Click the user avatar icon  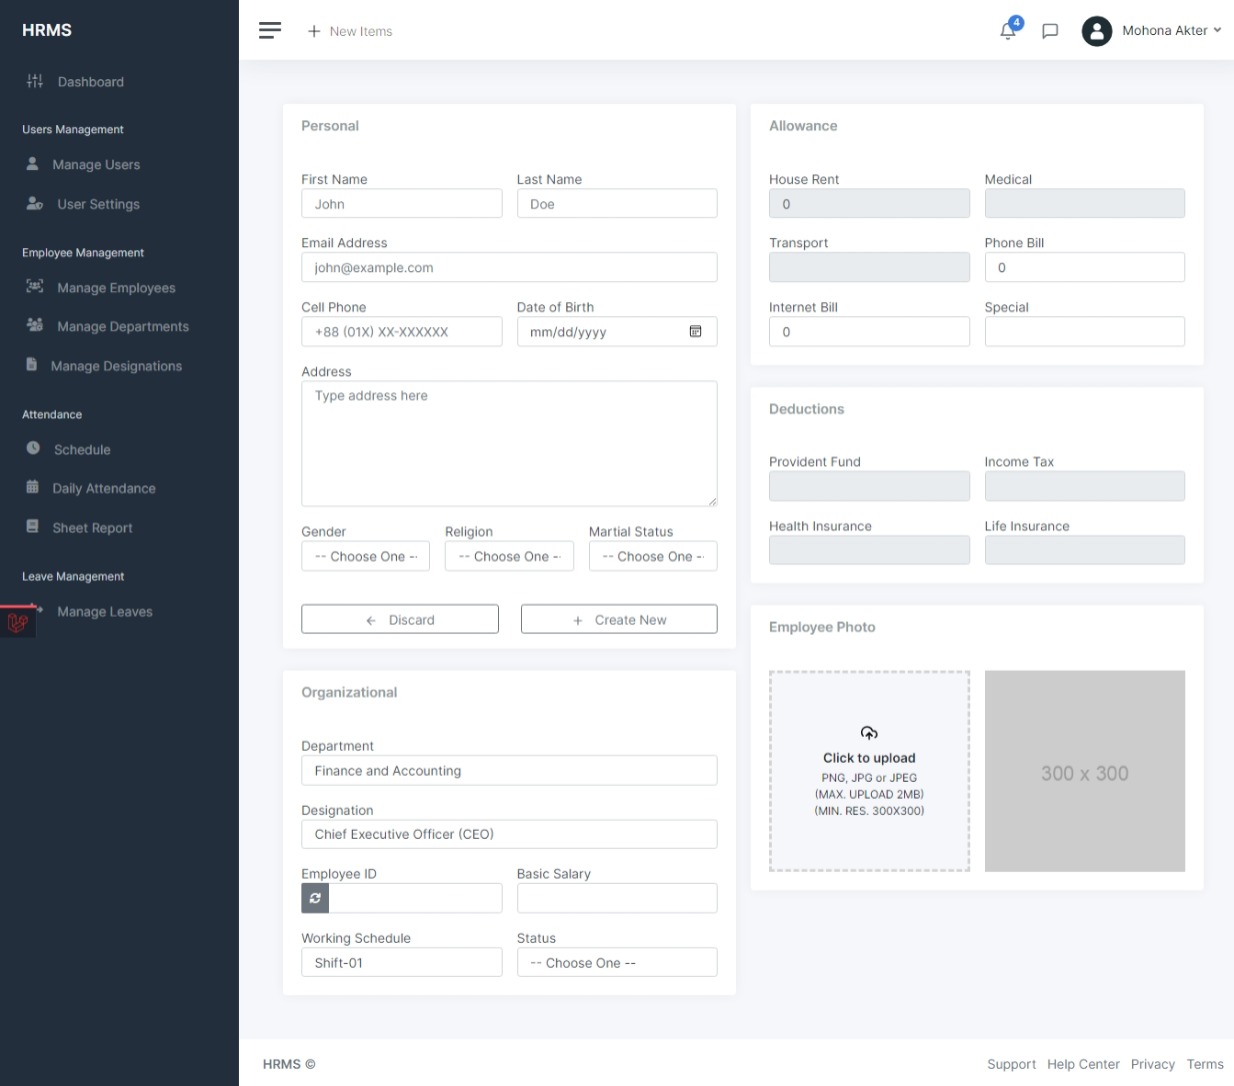[x=1097, y=31]
